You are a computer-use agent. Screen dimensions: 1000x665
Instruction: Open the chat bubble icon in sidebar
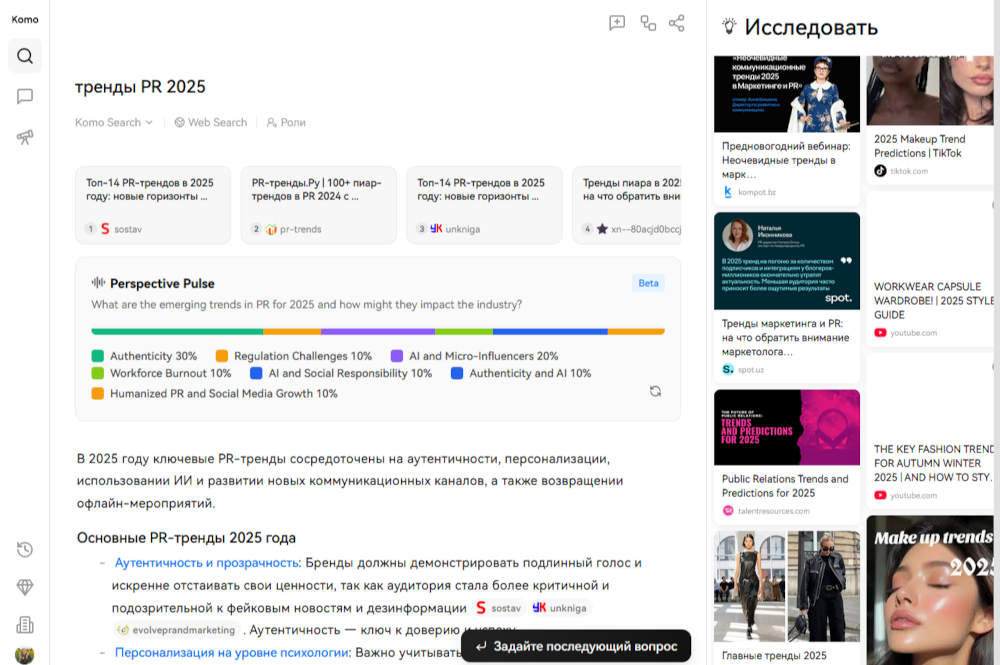point(25,96)
